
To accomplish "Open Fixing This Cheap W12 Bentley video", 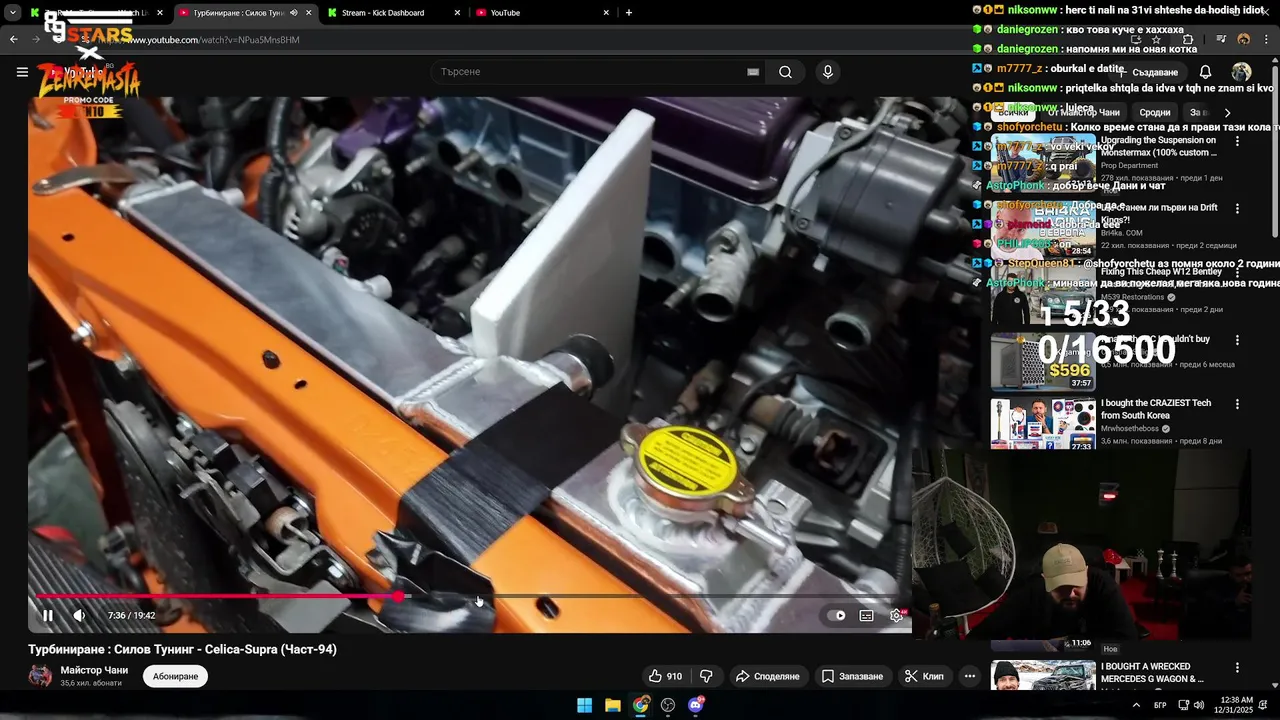I will coord(1161,272).
